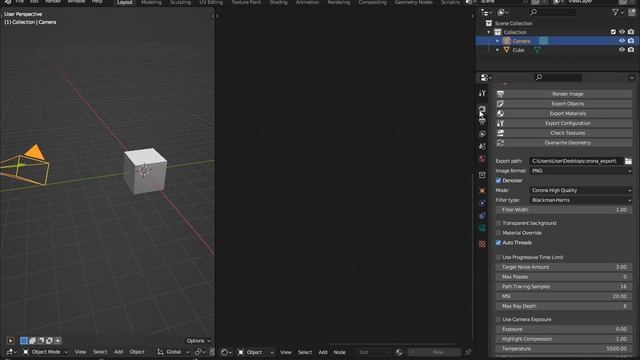Click the Check Textures button
The height and width of the screenshot is (360, 640).
tap(564, 133)
